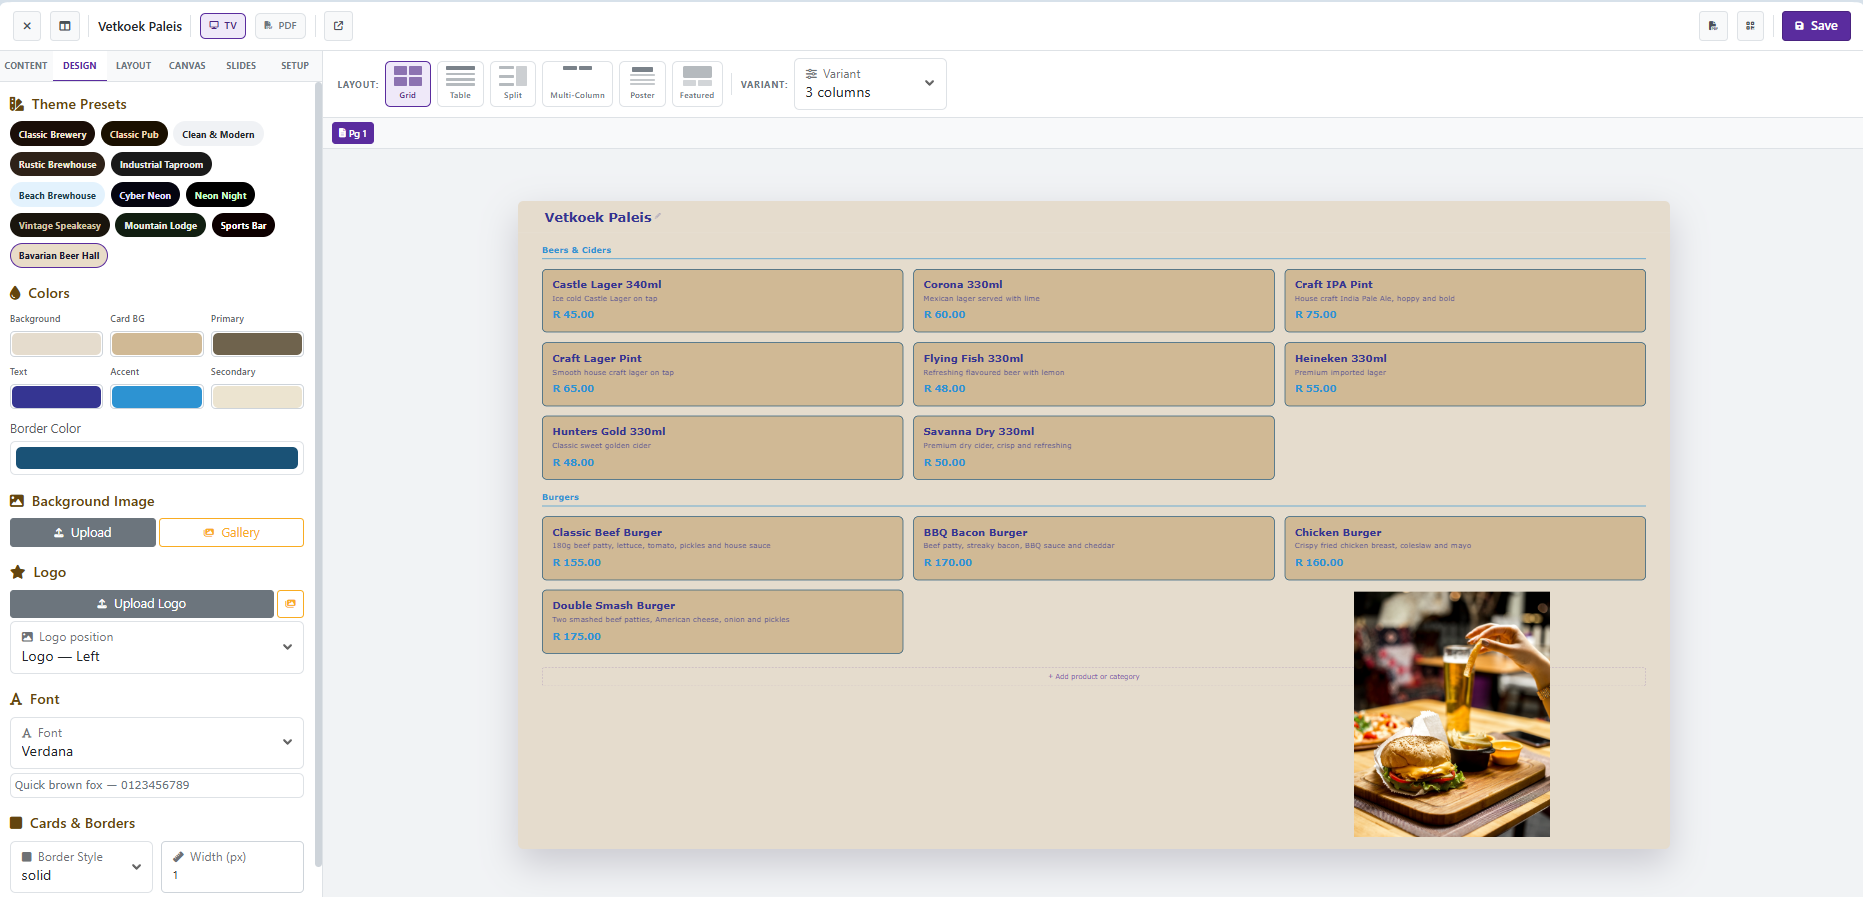Select the Chicken Burger card
The height and width of the screenshot is (897, 1863).
point(1465,548)
